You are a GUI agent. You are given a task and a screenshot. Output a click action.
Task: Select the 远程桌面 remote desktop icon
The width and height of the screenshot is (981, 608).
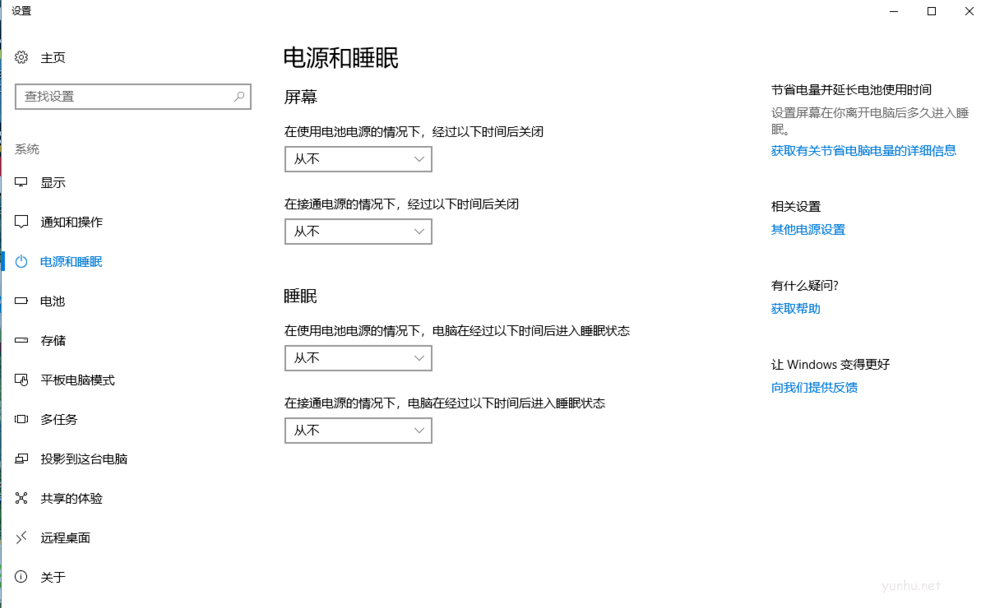(x=22, y=537)
